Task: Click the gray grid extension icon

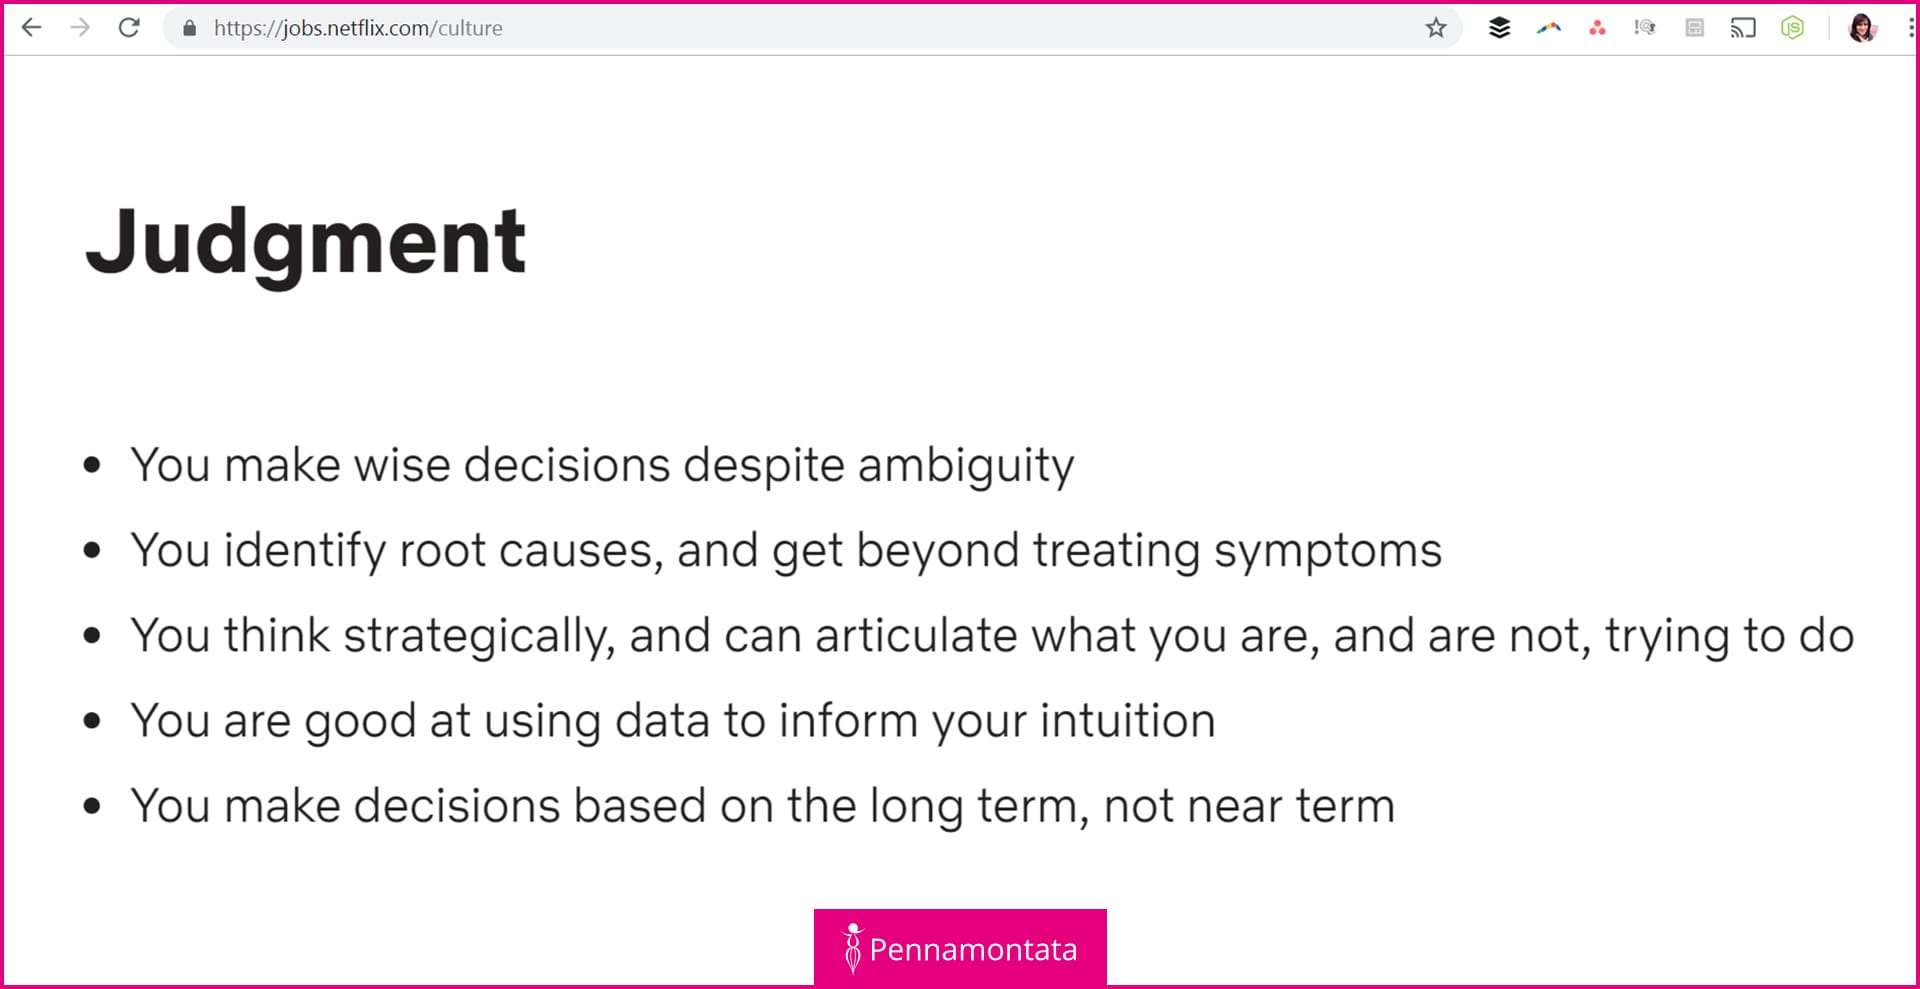Action: [x=1694, y=28]
